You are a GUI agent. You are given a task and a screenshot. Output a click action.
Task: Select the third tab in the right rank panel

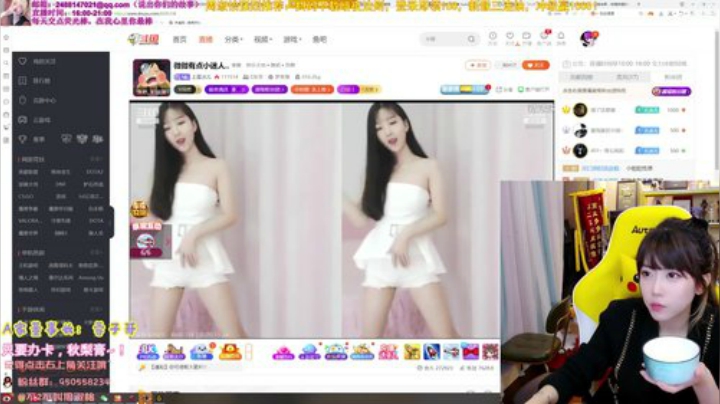(x=673, y=77)
